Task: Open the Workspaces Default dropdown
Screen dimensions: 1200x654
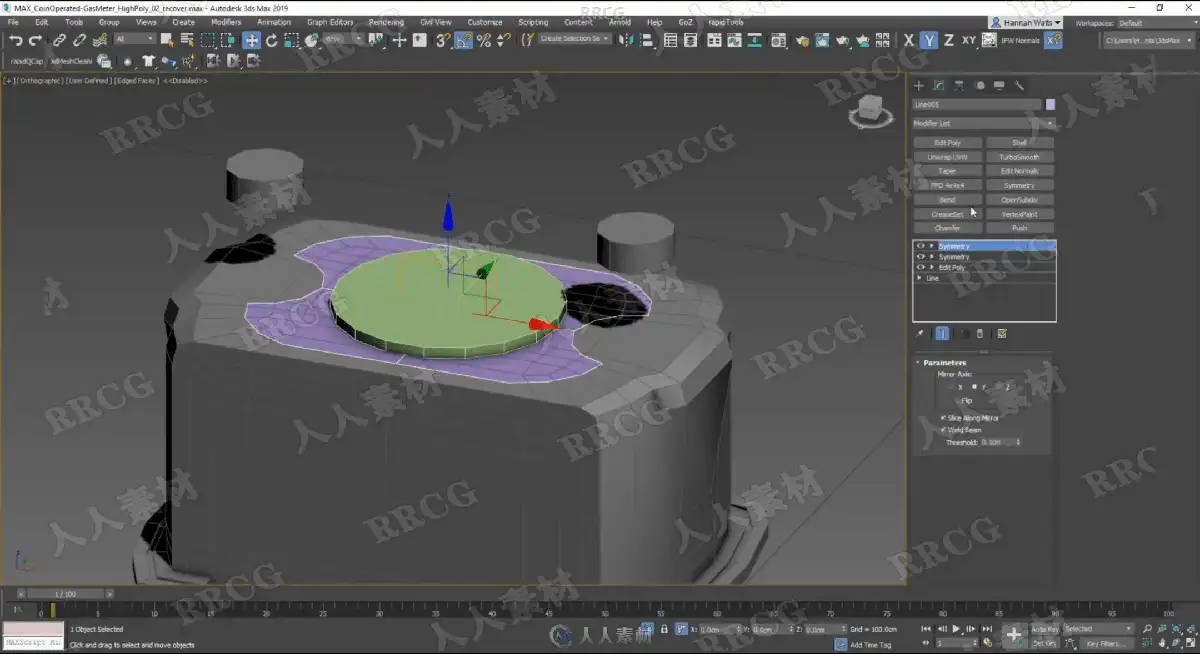Action: click(1157, 22)
